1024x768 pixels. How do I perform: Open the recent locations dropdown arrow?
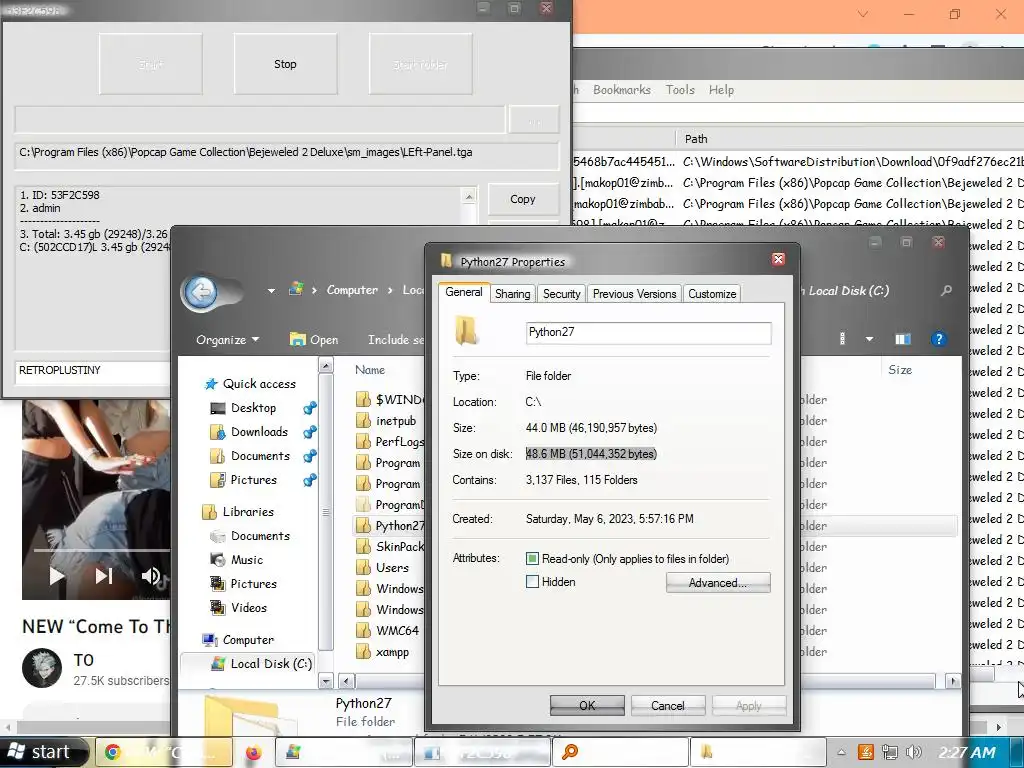[x=271, y=291]
